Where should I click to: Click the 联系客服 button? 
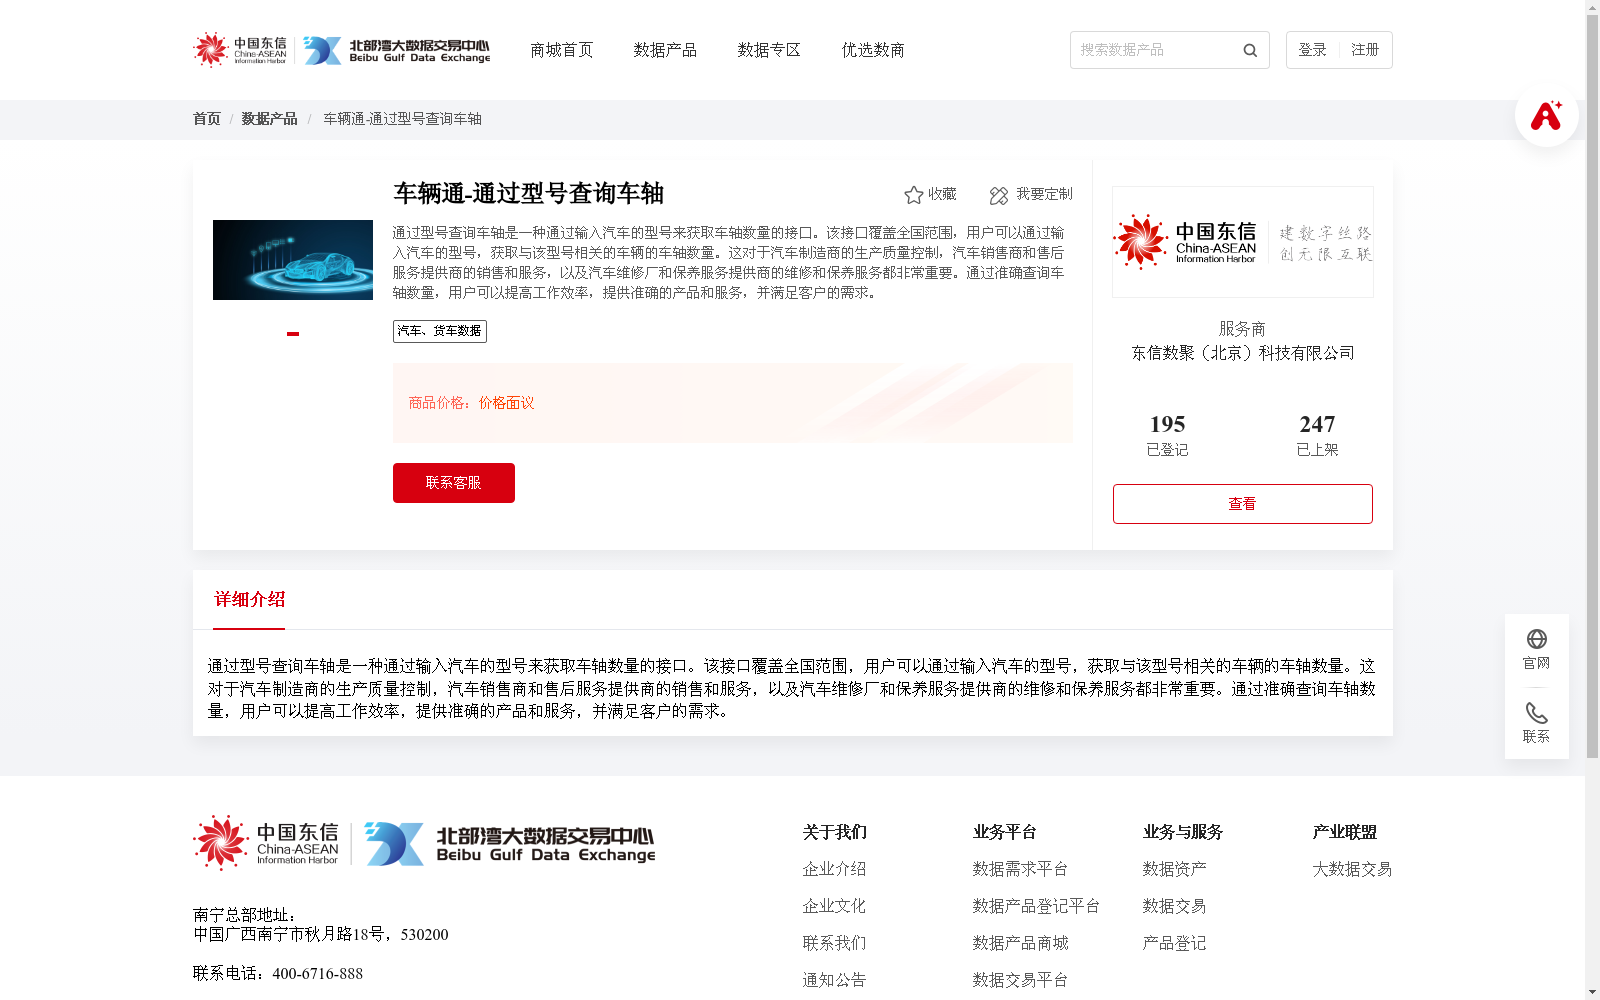(x=453, y=482)
